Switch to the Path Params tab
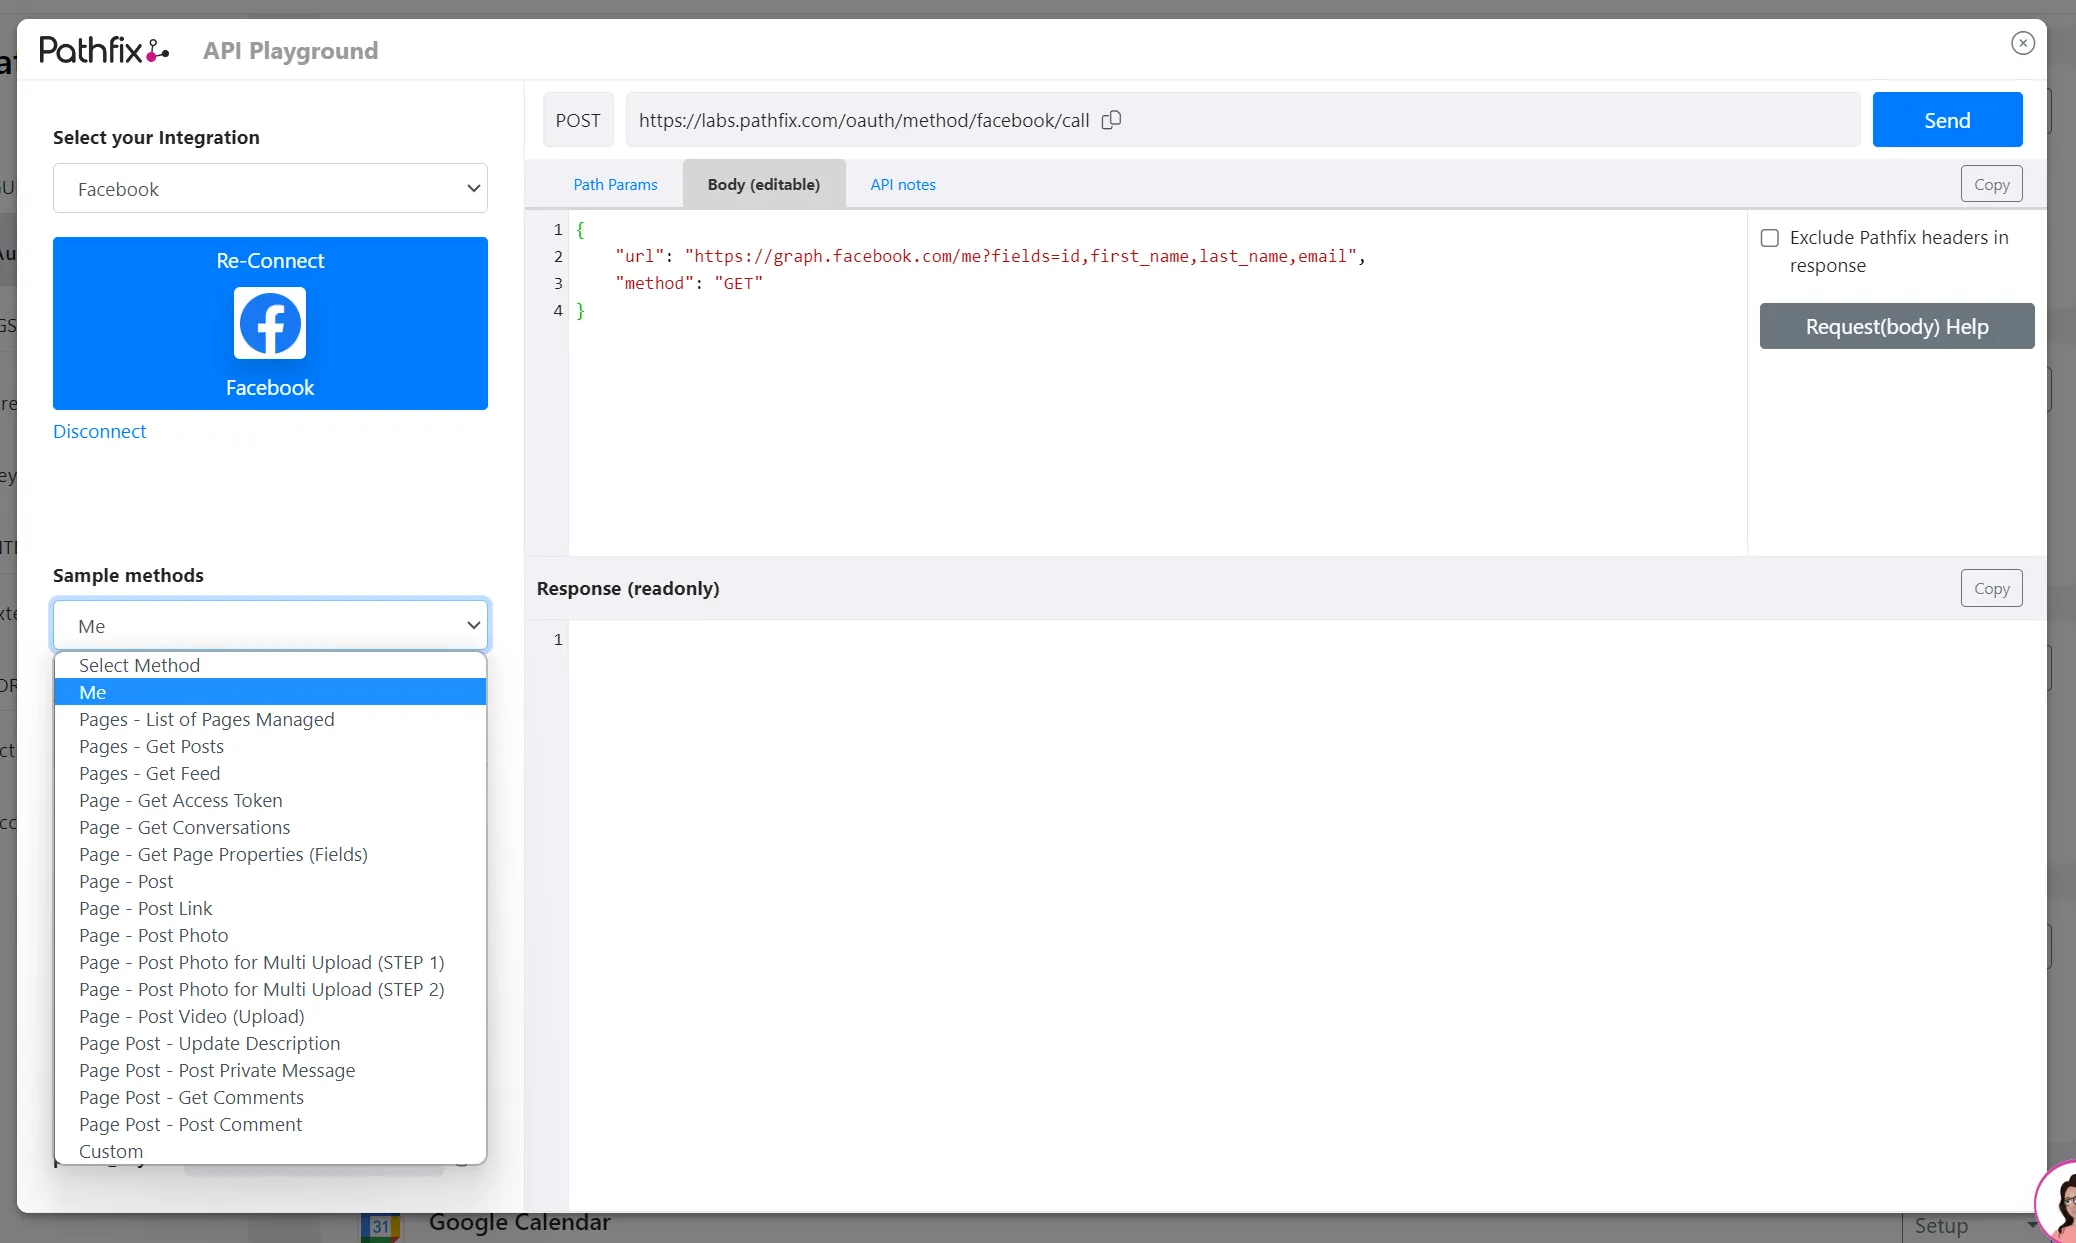 [615, 184]
